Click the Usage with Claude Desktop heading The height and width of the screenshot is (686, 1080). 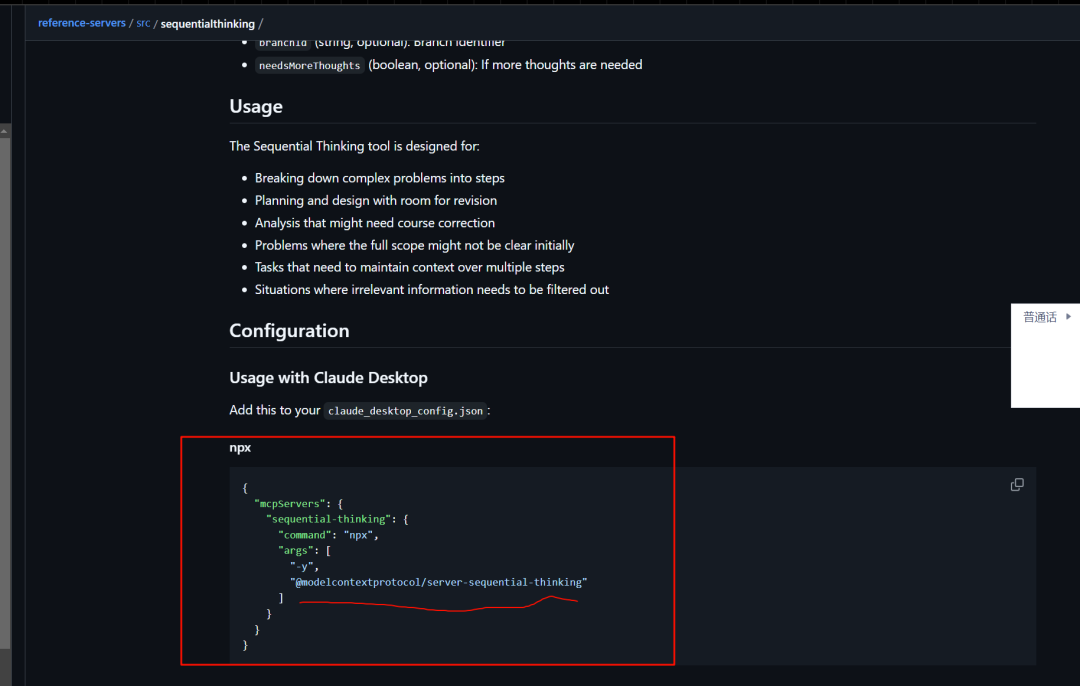coord(328,378)
